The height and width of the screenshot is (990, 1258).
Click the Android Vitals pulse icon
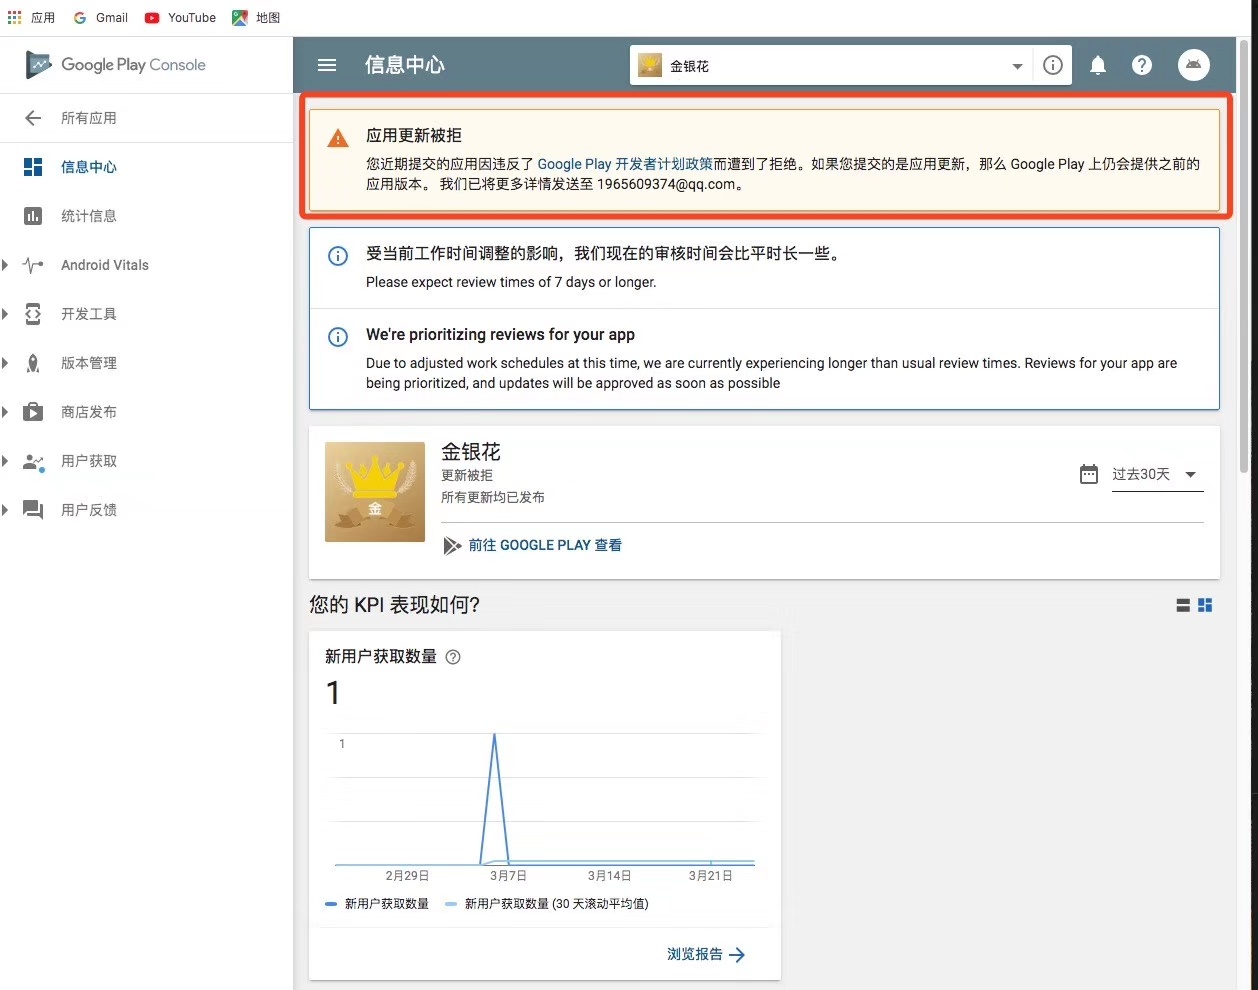tap(33, 265)
